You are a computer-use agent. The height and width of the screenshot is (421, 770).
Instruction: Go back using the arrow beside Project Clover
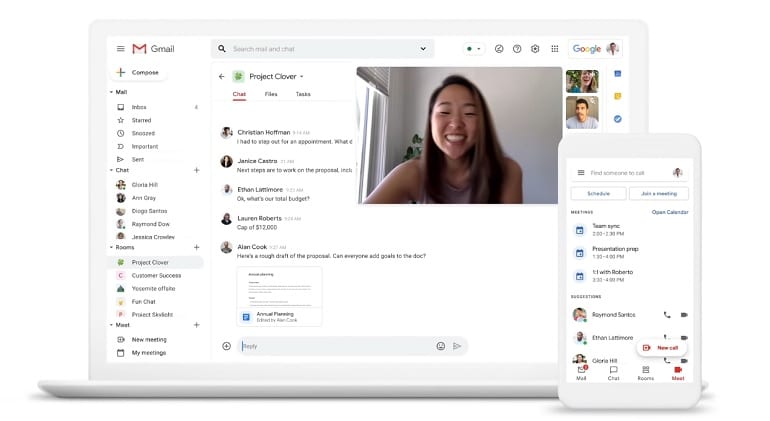pyautogui.click(x=222, y=76)
